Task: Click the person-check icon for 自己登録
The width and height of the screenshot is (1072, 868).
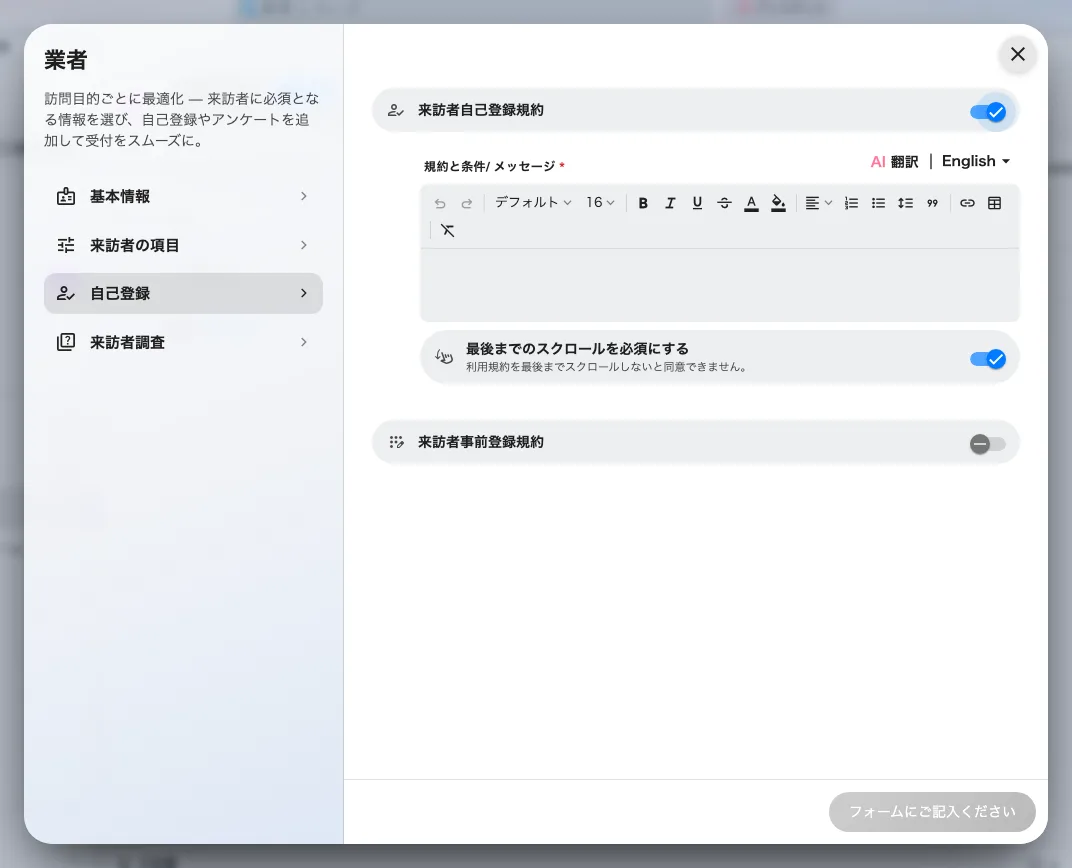Action: click(x=66, y=294)
